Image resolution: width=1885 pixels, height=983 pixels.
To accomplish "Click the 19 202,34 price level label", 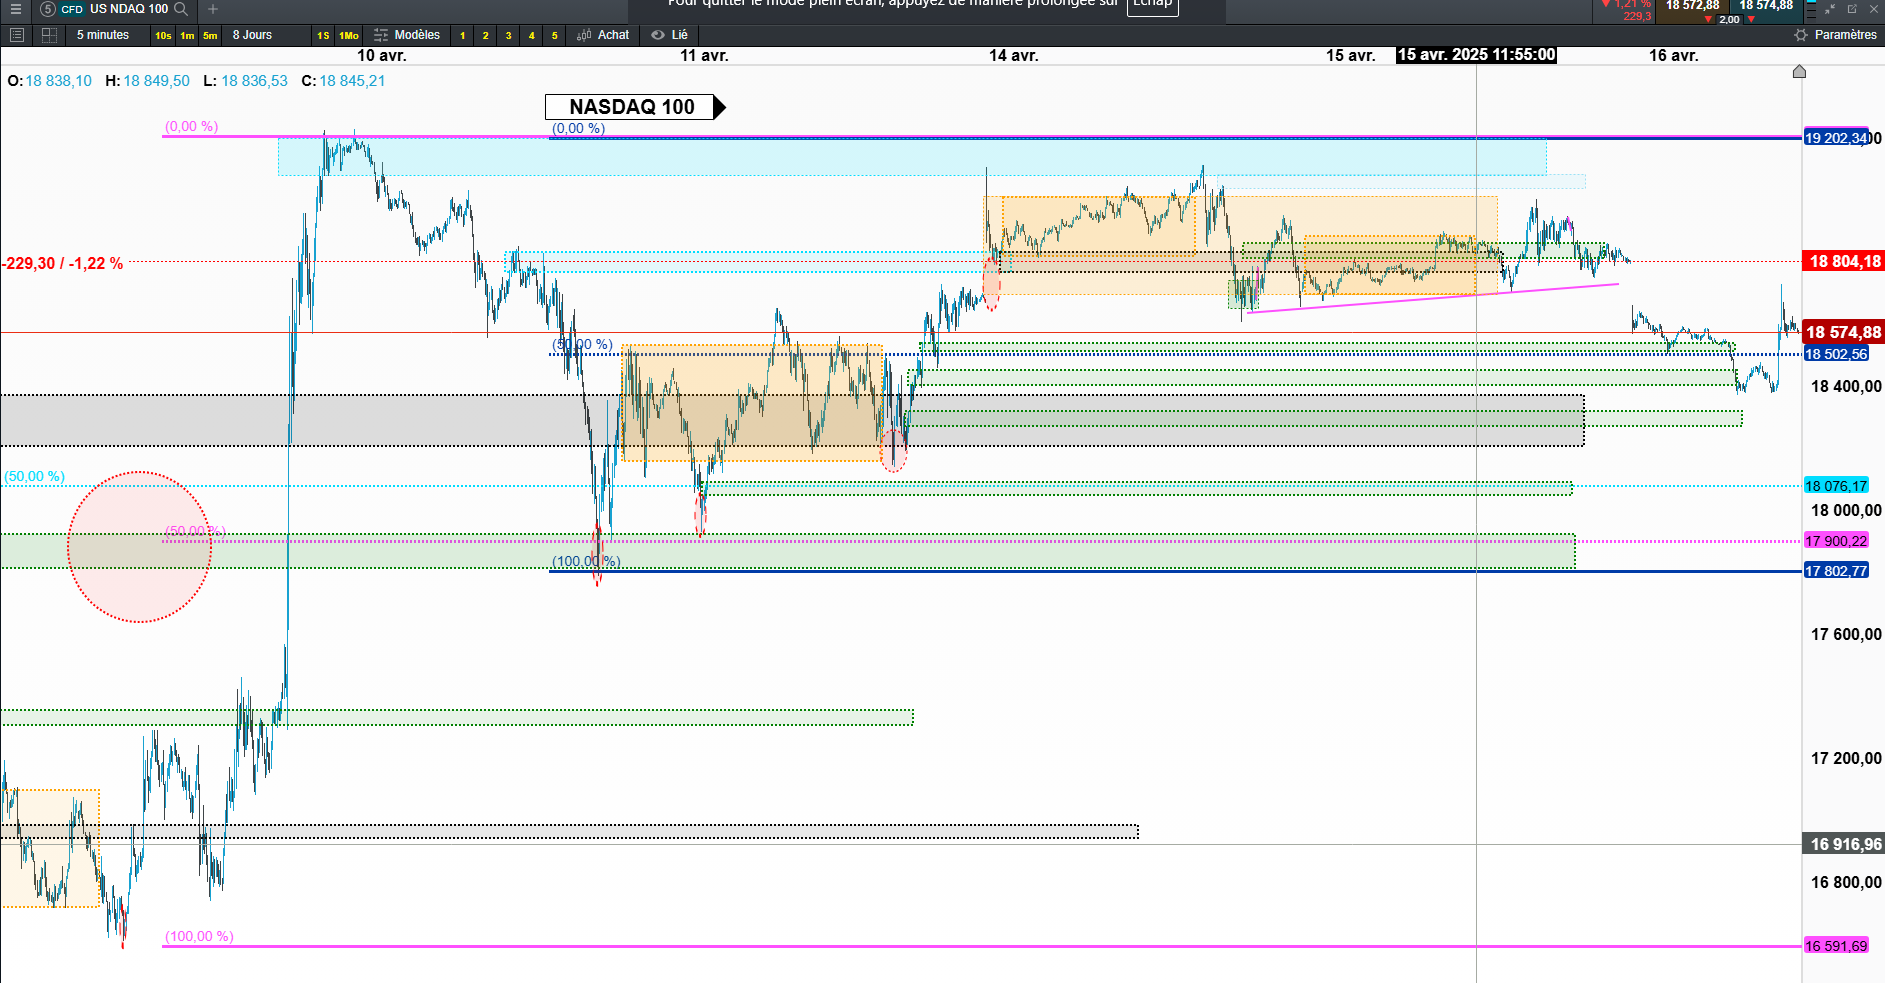I will point(1836,138).
